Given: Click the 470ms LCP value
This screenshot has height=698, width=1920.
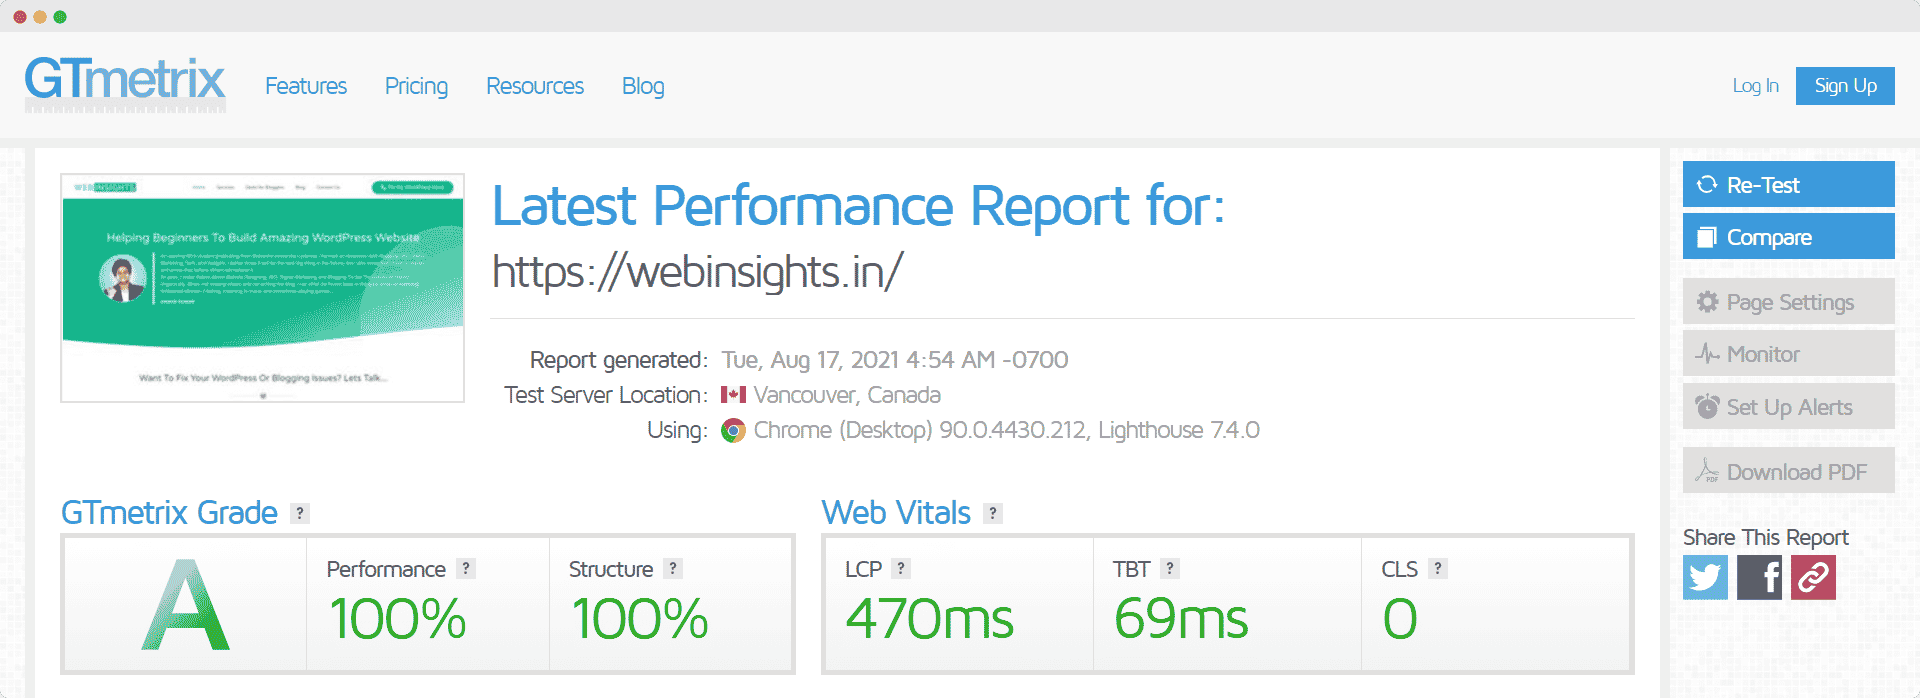Looking at the screenshot, I should pos(930,618).
